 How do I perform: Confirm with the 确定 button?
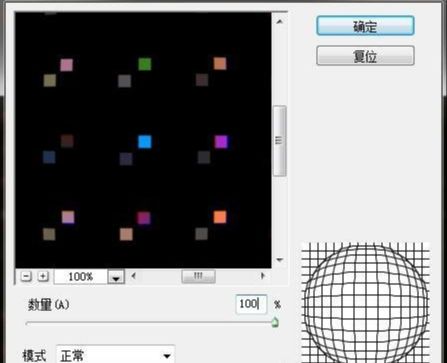click(x=365, y=26)
